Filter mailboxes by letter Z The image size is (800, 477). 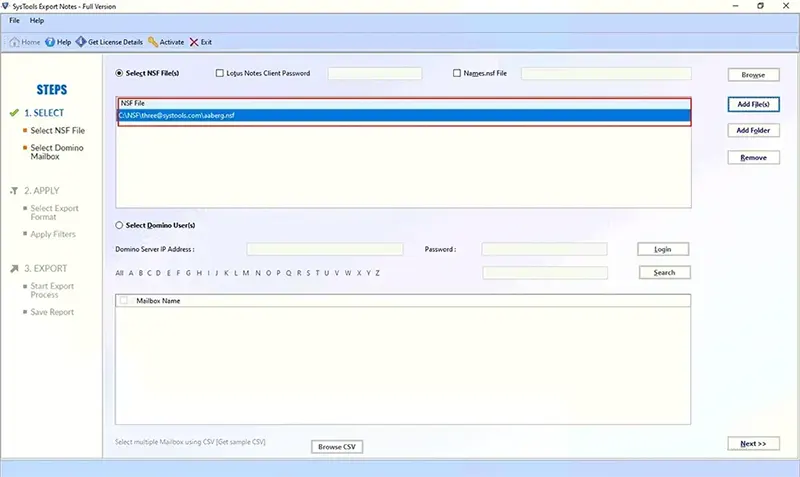point(378,273)
